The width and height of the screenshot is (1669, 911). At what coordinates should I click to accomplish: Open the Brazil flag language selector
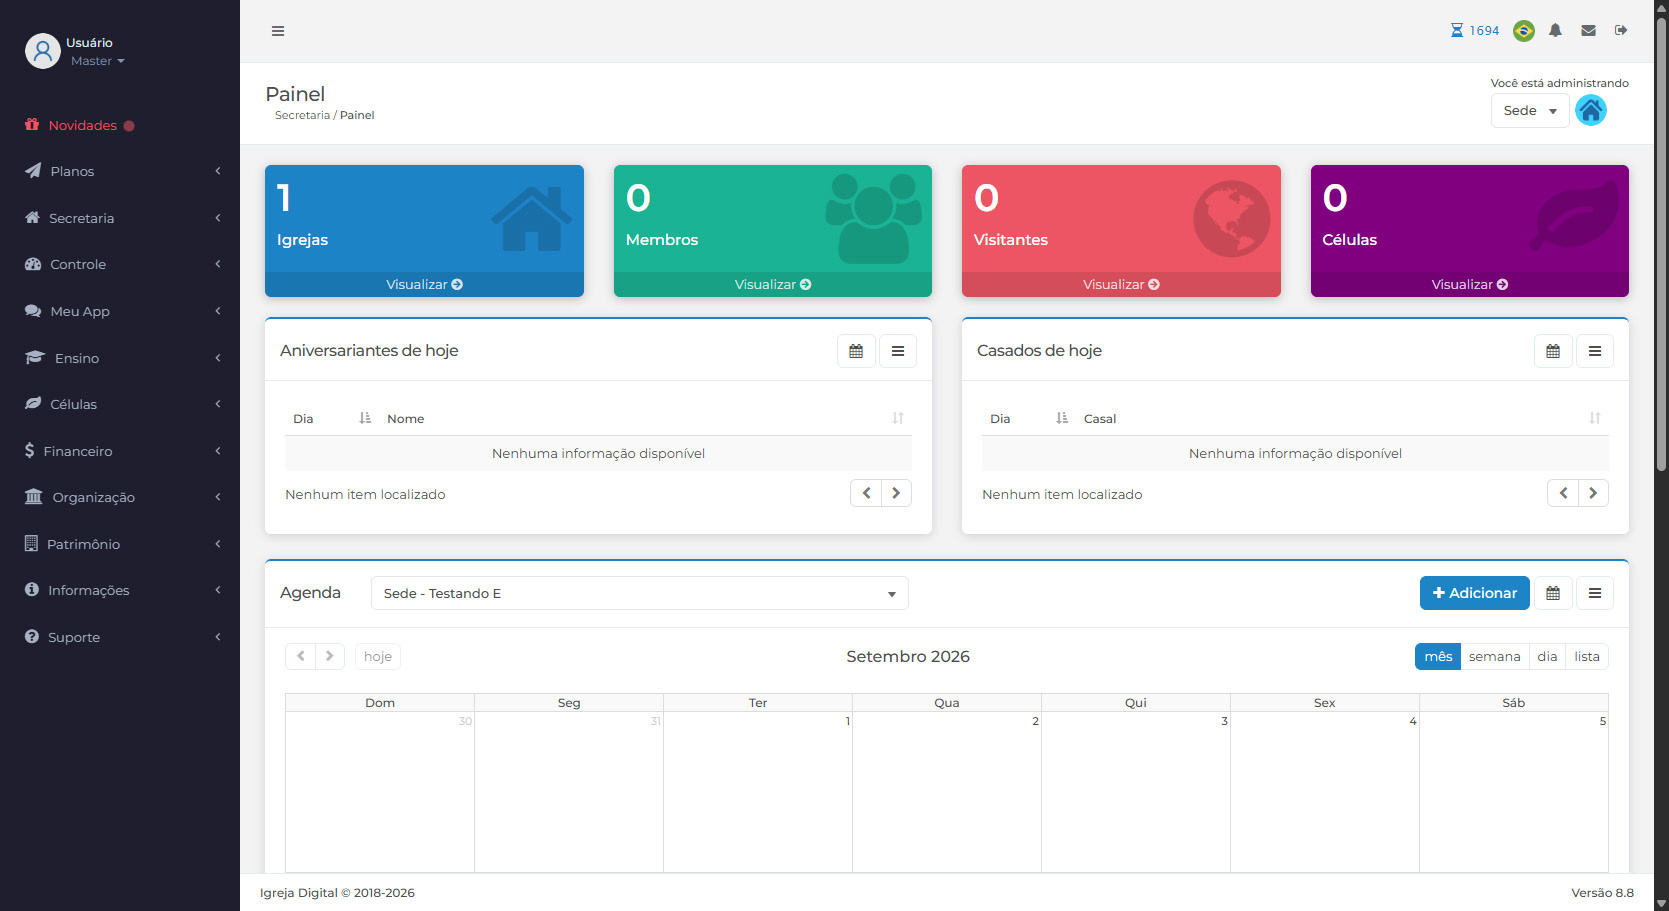[1524, 31]
